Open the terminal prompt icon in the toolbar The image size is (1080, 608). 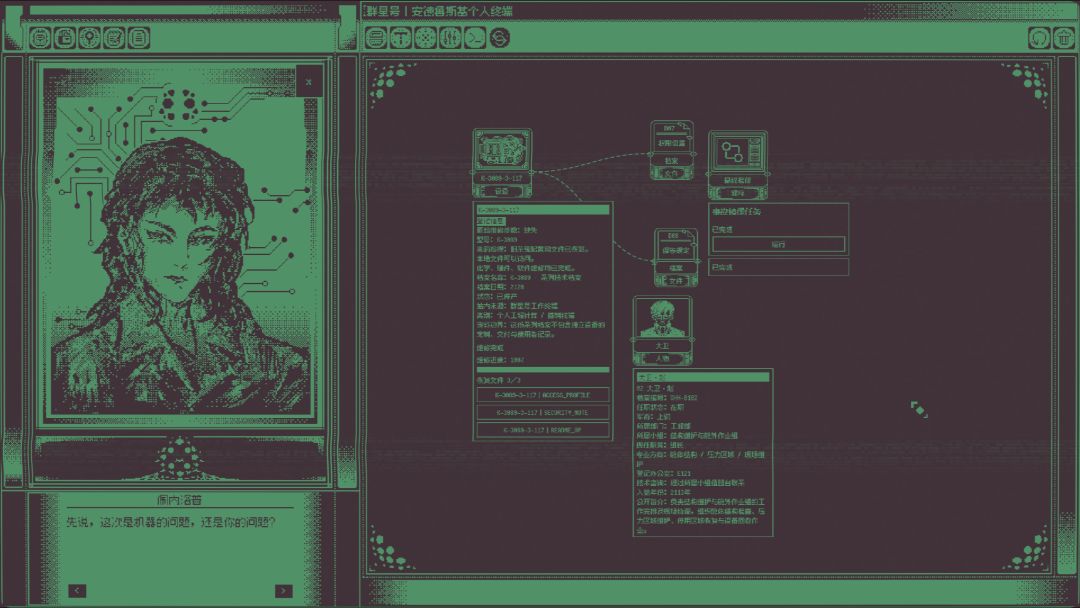tap(475, 37)
